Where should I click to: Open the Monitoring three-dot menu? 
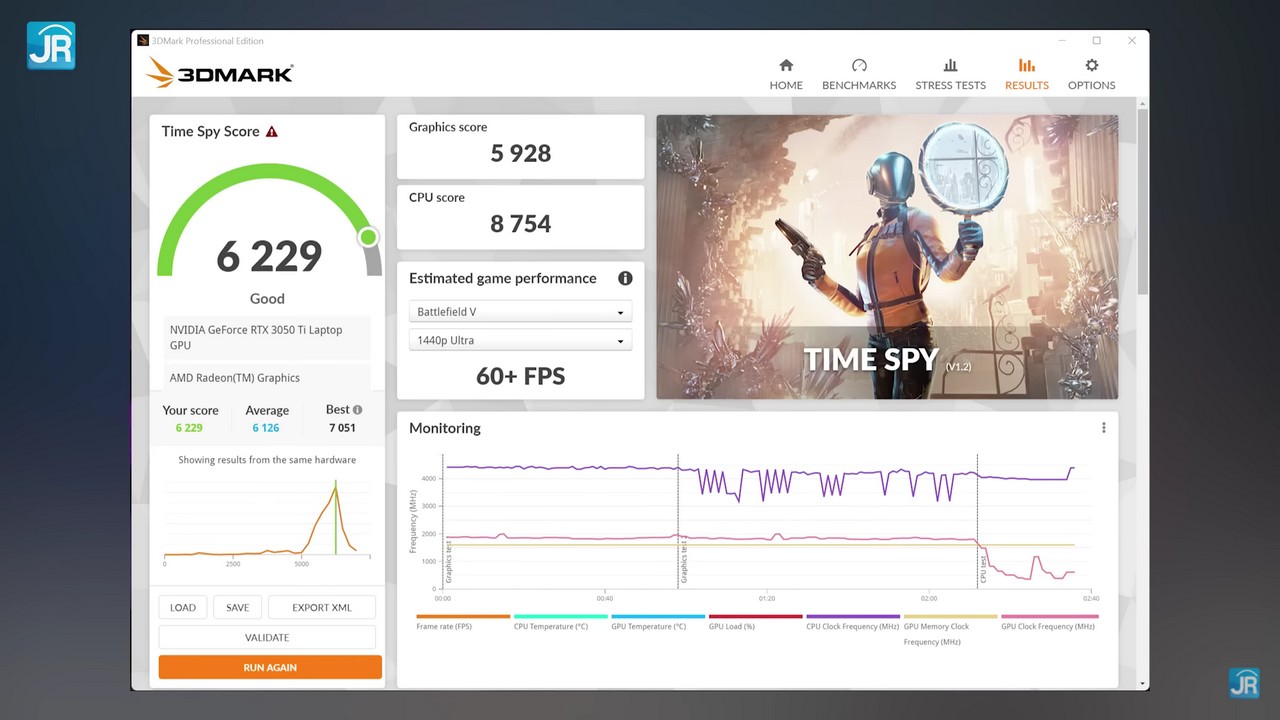click(x=1103, y=428)
